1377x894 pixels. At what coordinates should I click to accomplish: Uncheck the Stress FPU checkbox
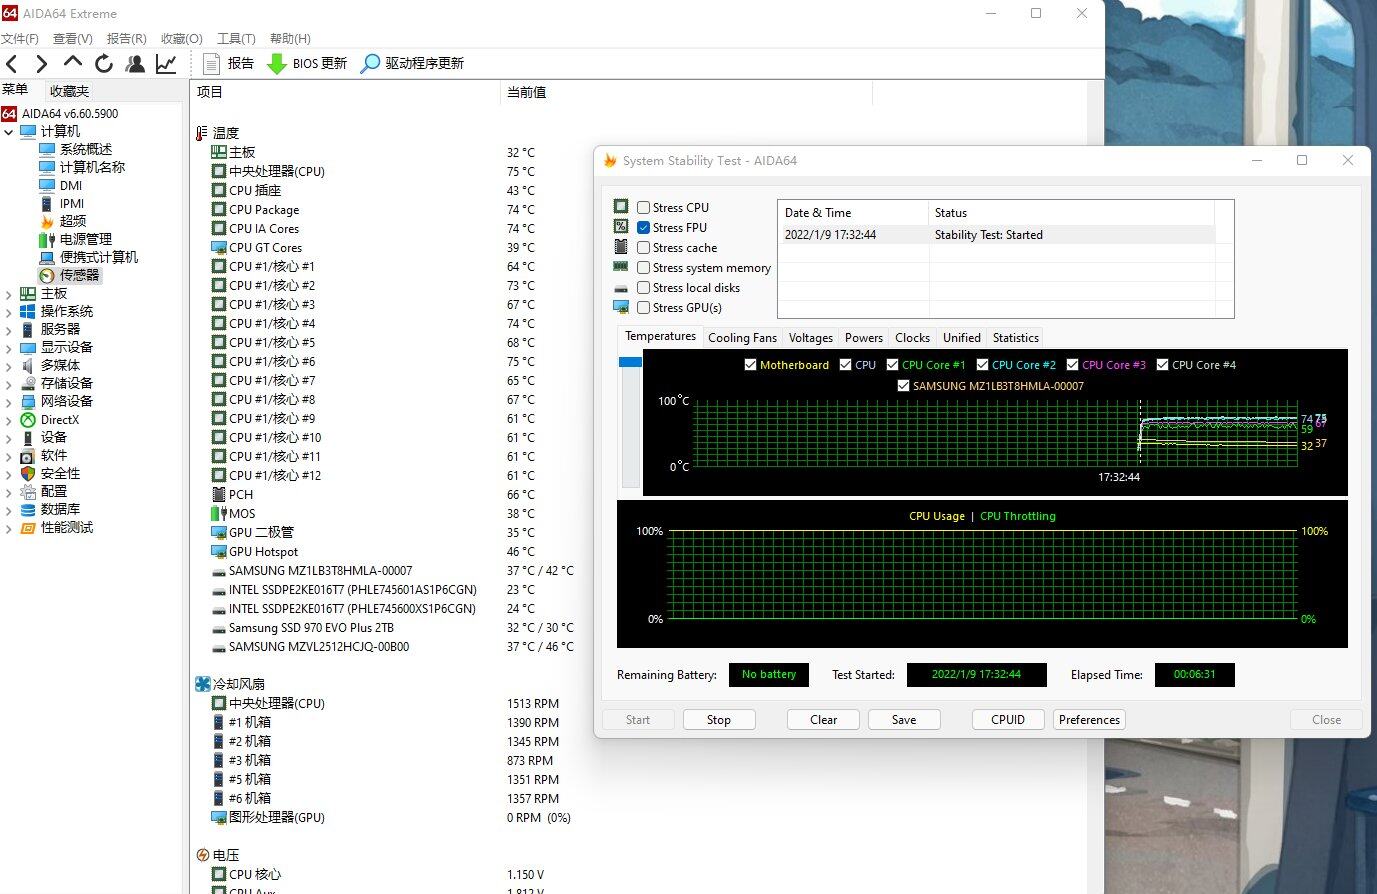click(643, 228)
